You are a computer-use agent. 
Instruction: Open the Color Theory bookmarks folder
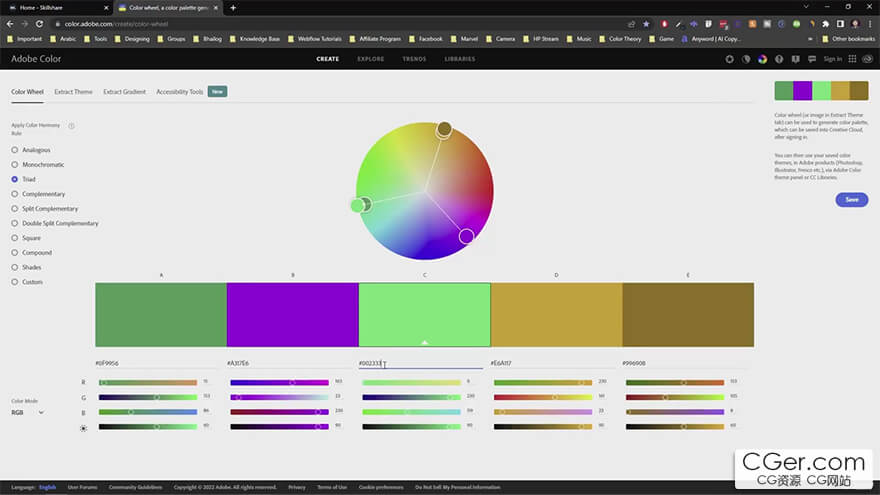tap(620, 39)
